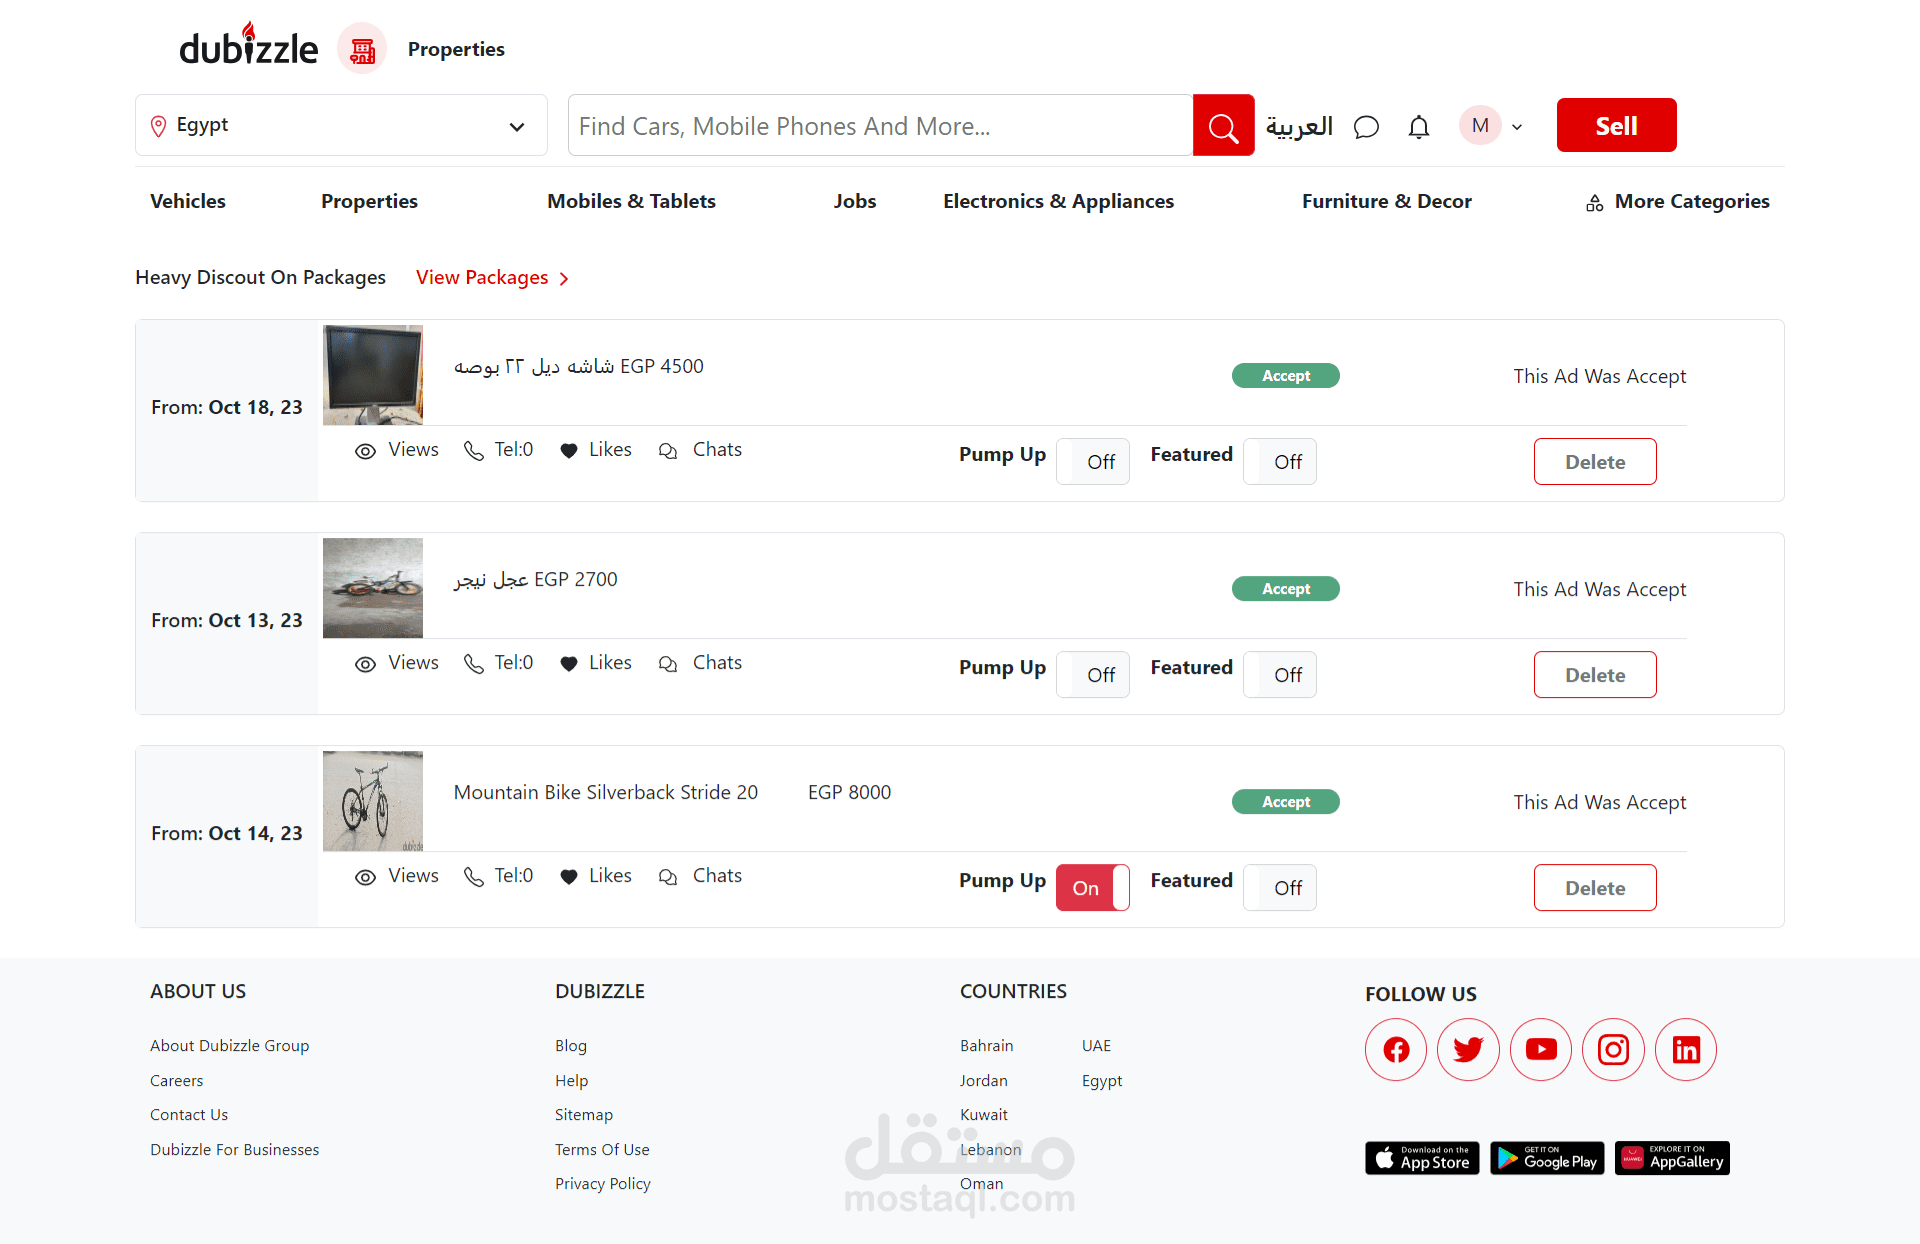The image size is (1920, 1244).
Task: Click the Properties building icon
Action: (362, 49)
